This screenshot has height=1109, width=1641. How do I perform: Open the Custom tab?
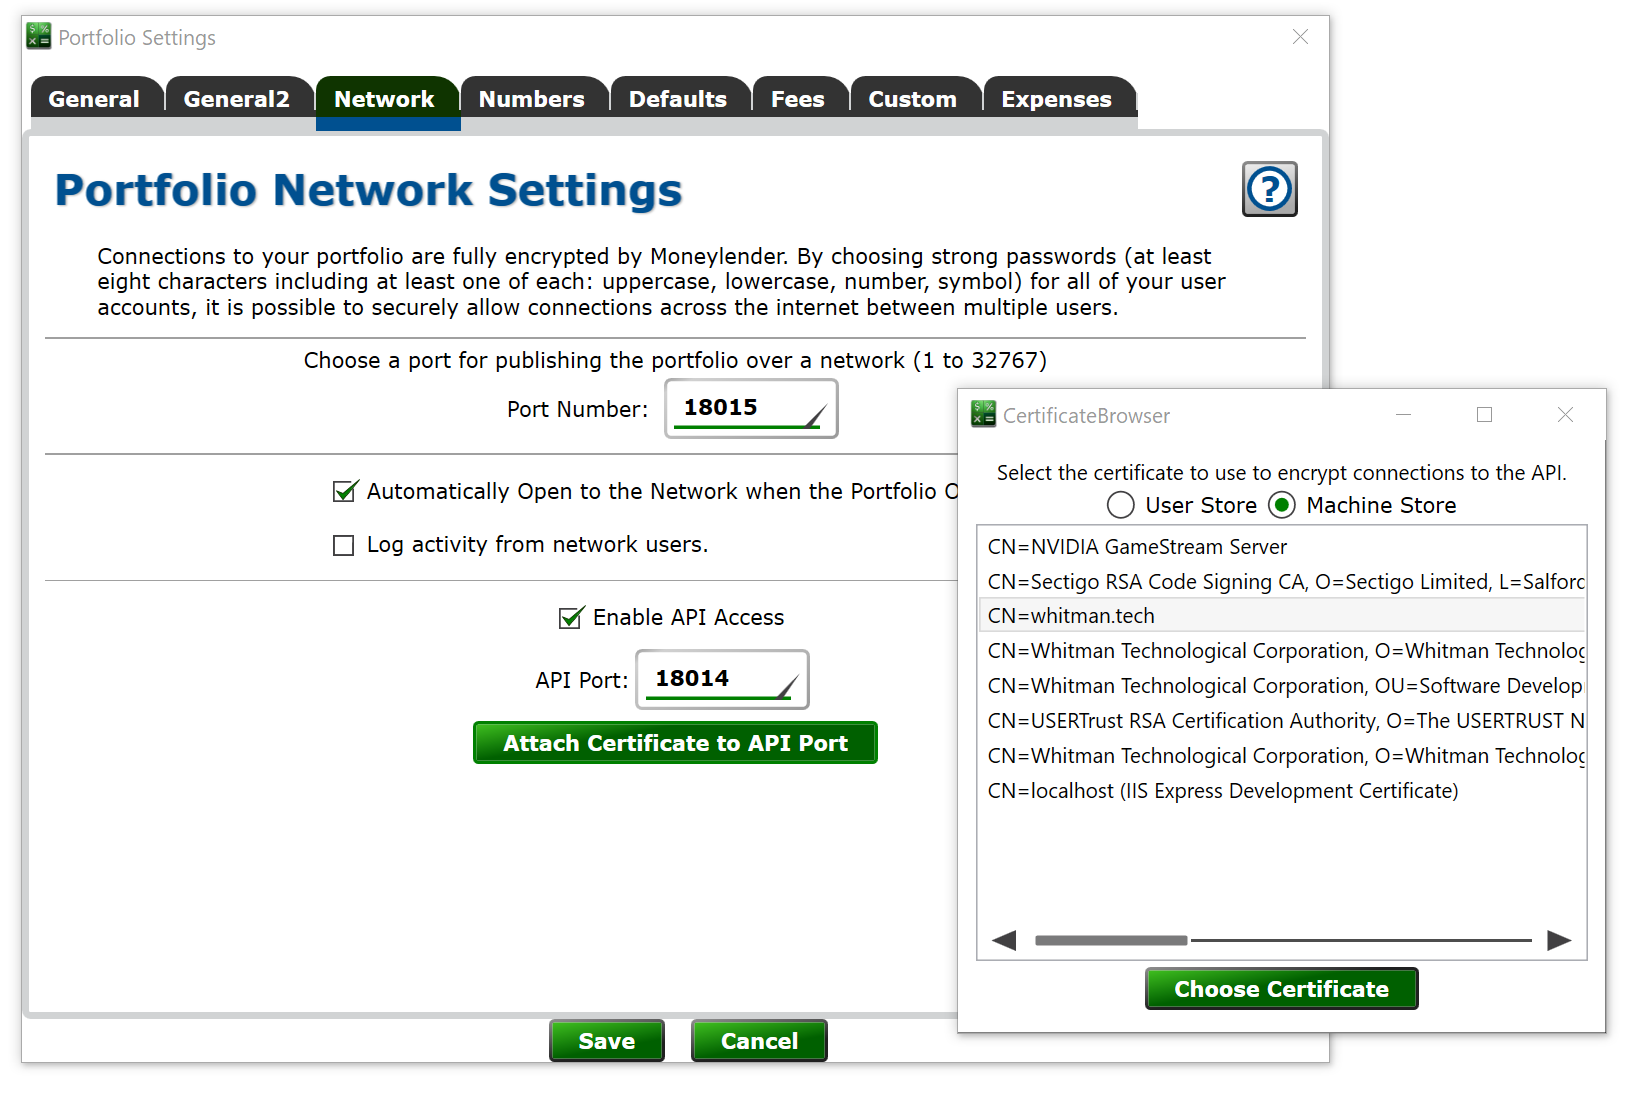coord(913,99)
